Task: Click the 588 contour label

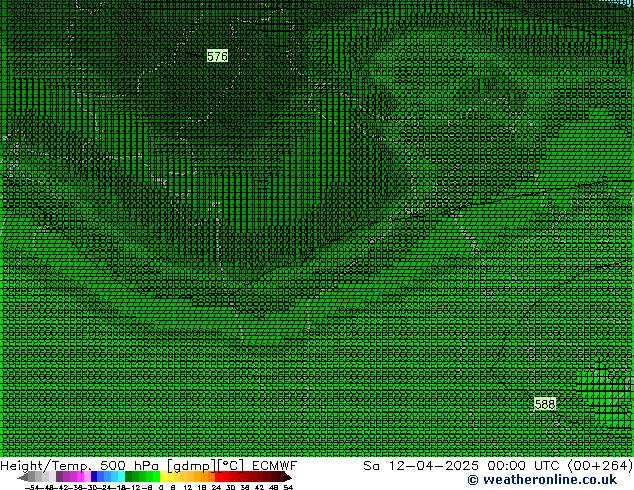Action: click(x=545, y=404)
